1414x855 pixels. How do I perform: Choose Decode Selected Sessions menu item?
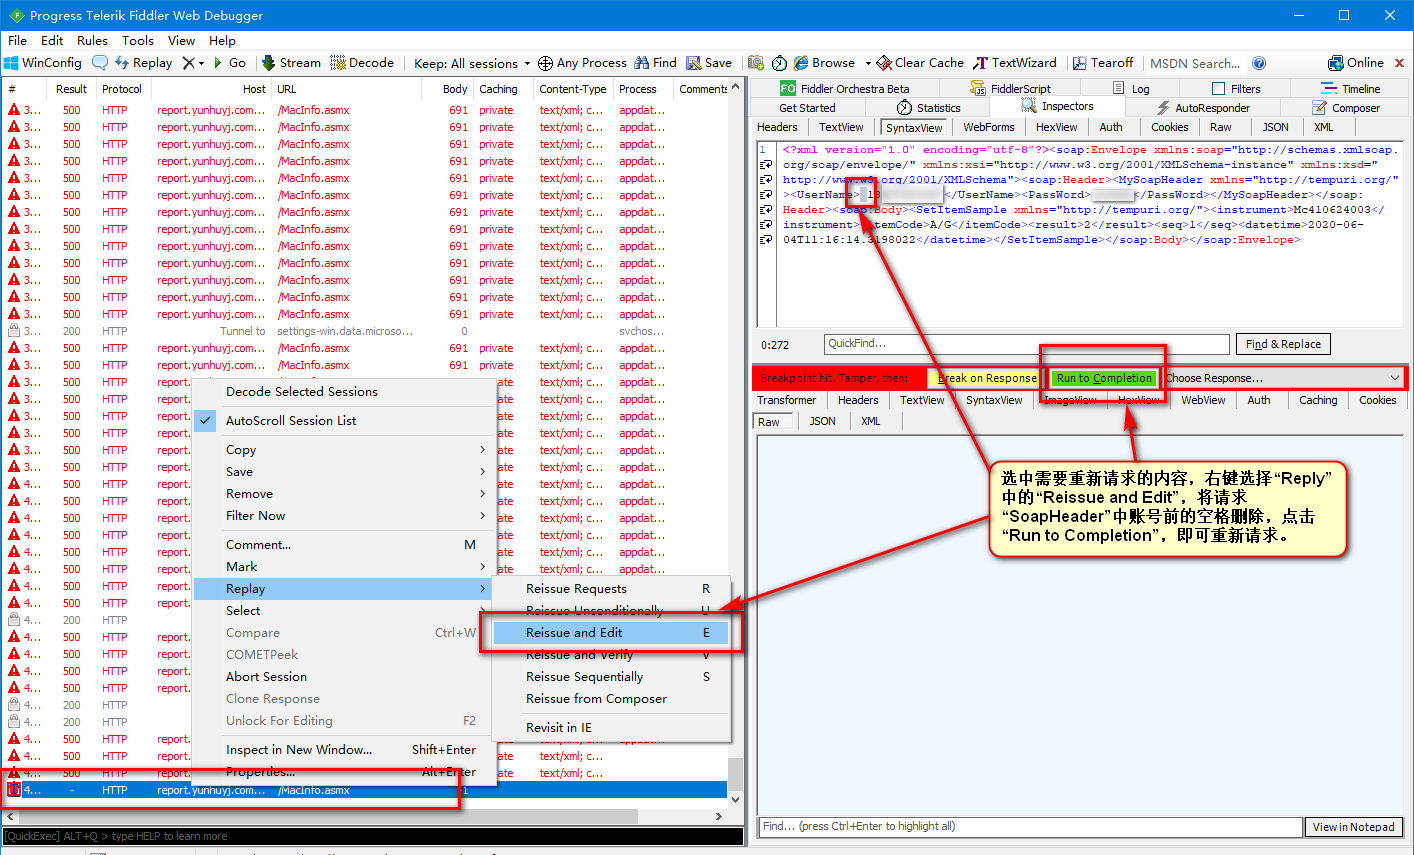point(344,392)
